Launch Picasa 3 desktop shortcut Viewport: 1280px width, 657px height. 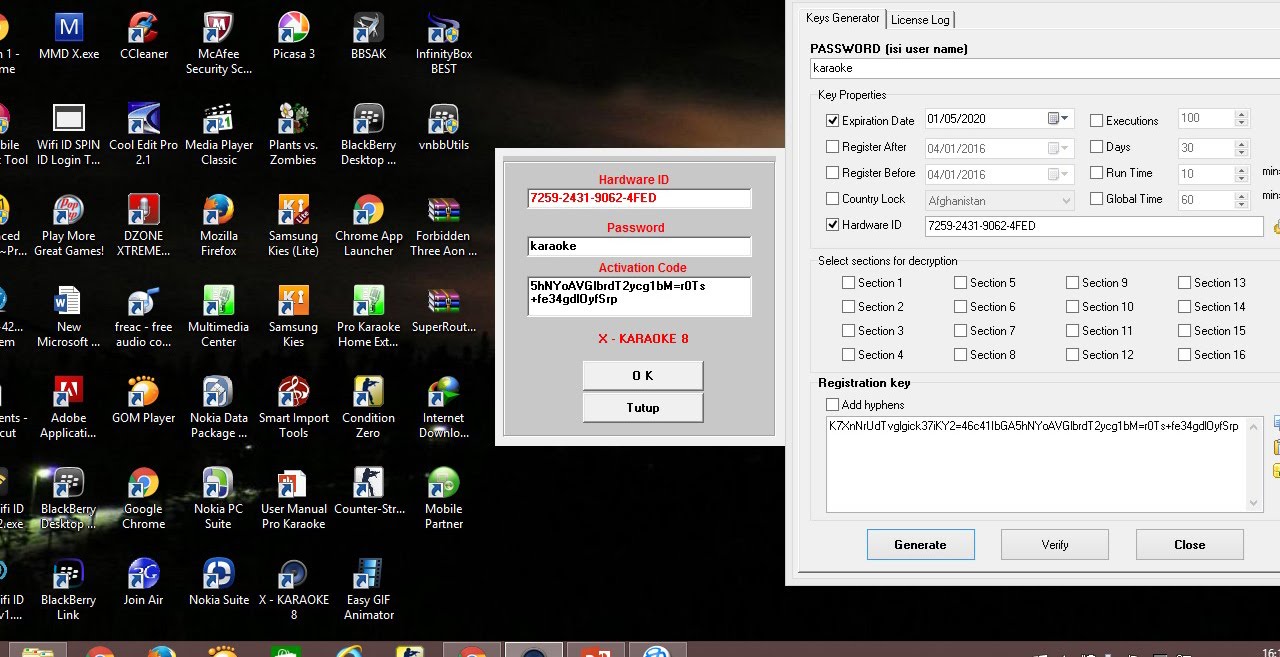pos(294,36)
